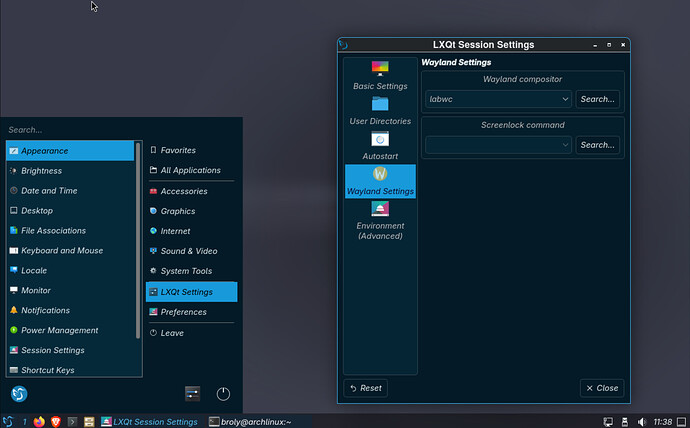The image size is (690, 428).
Task: Click the menu list scrollbar
Action: (138, 240)
